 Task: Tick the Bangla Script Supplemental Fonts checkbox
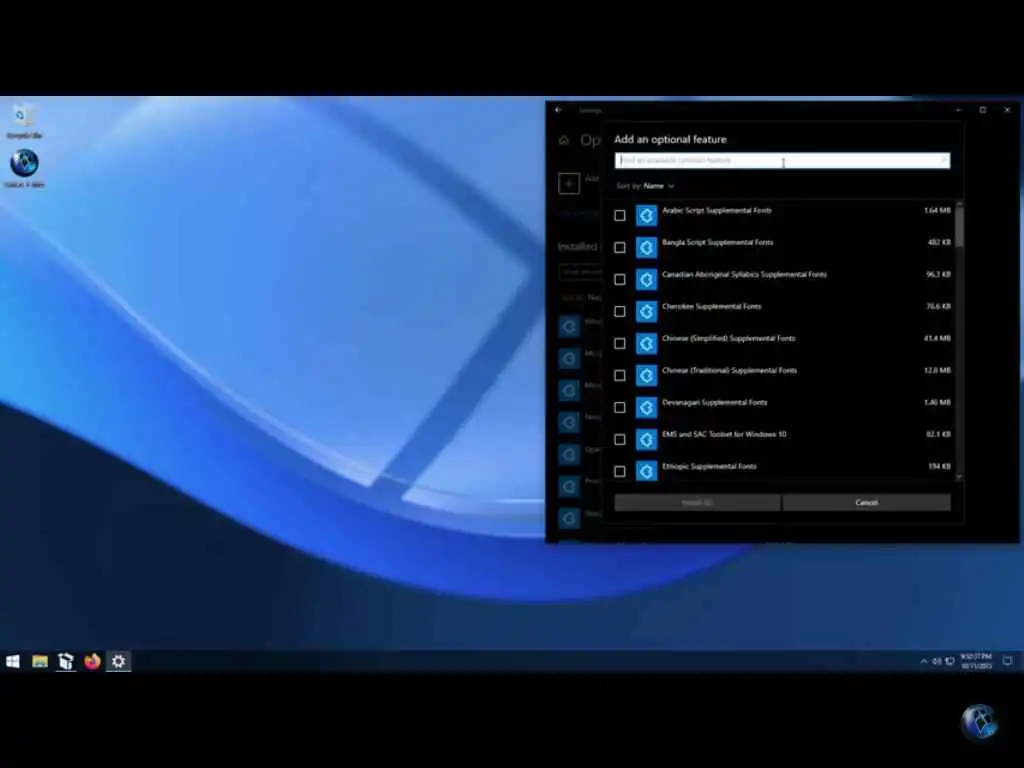pos(620,248)
